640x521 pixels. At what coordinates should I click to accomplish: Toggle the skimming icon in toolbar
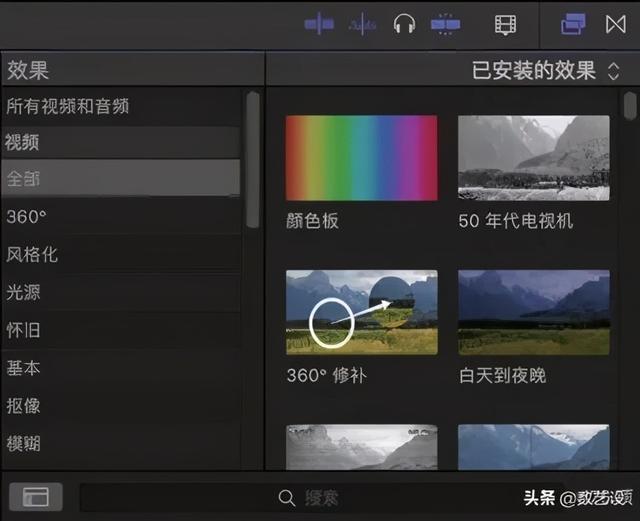pyautogui.click(x=319, y=24)
